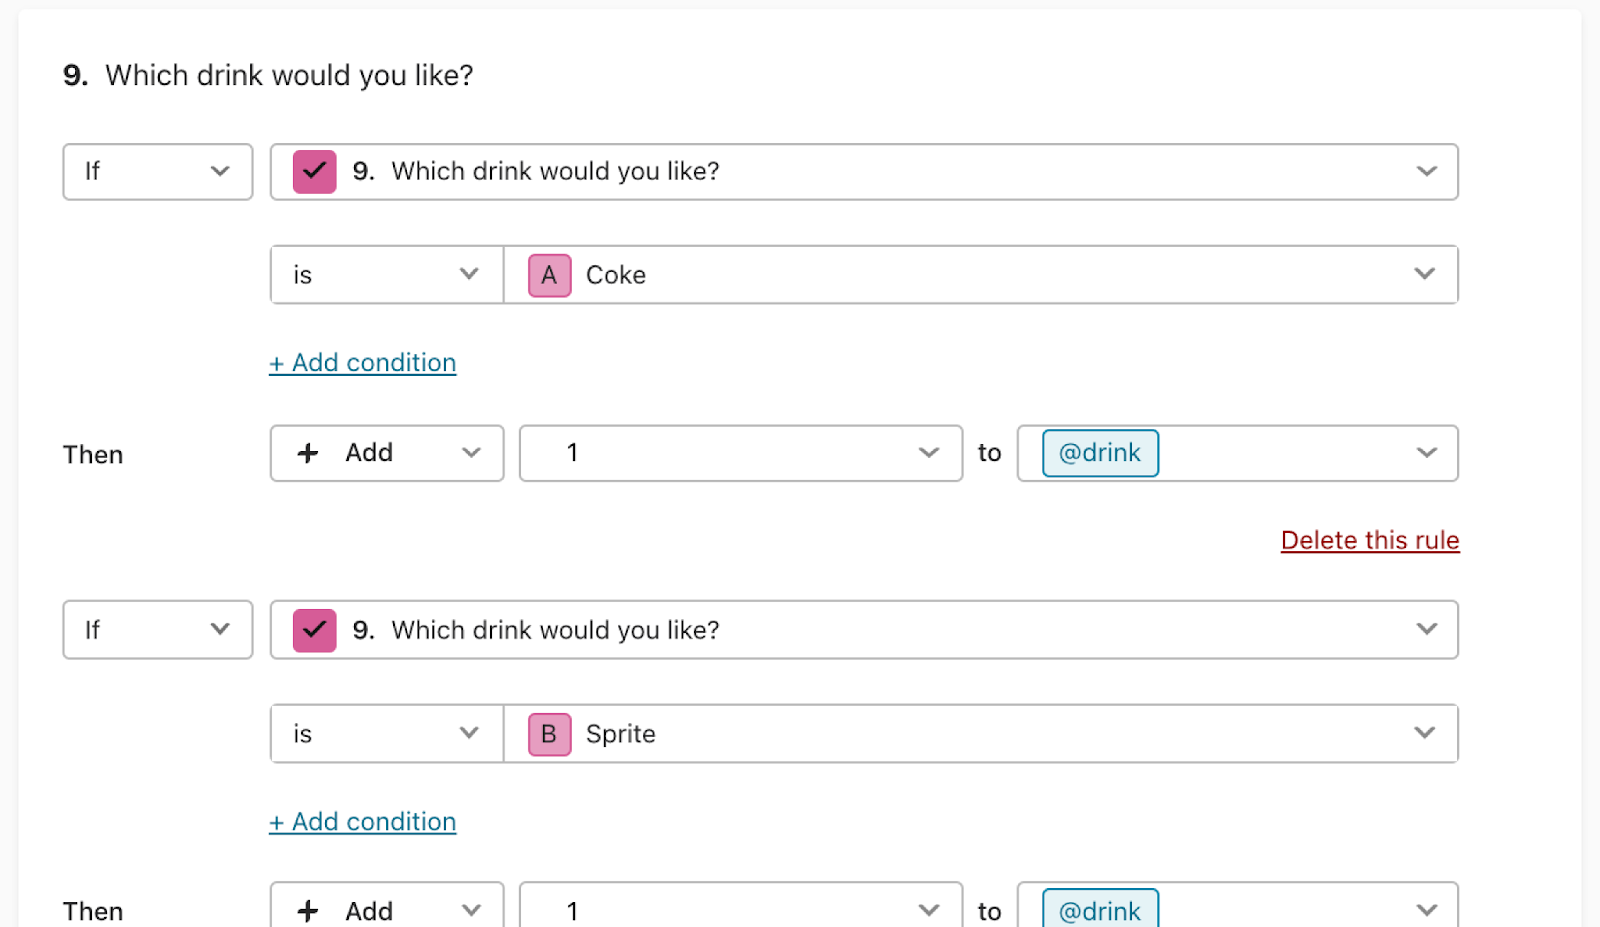Click the second rule's @drink variable tag
Viewport: 1600px width, 927px height.
(x=1100, y=909)
